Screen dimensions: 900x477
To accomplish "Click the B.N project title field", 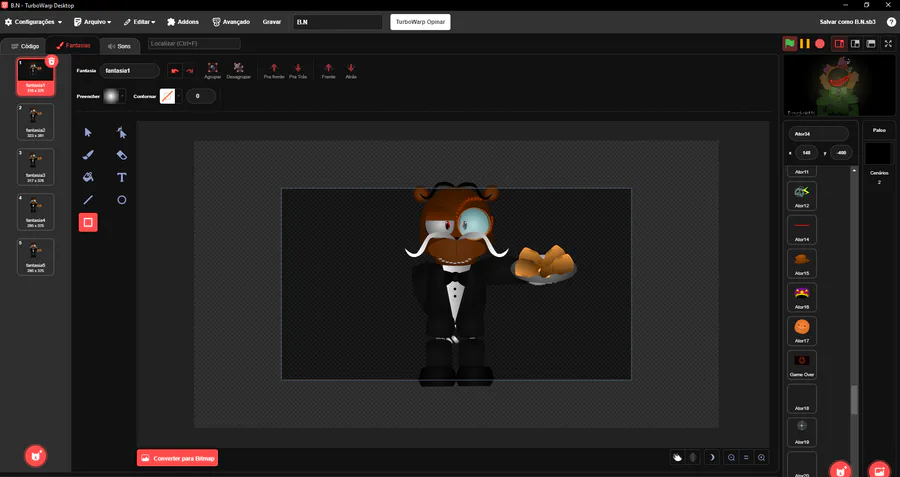I will point(338,22).
